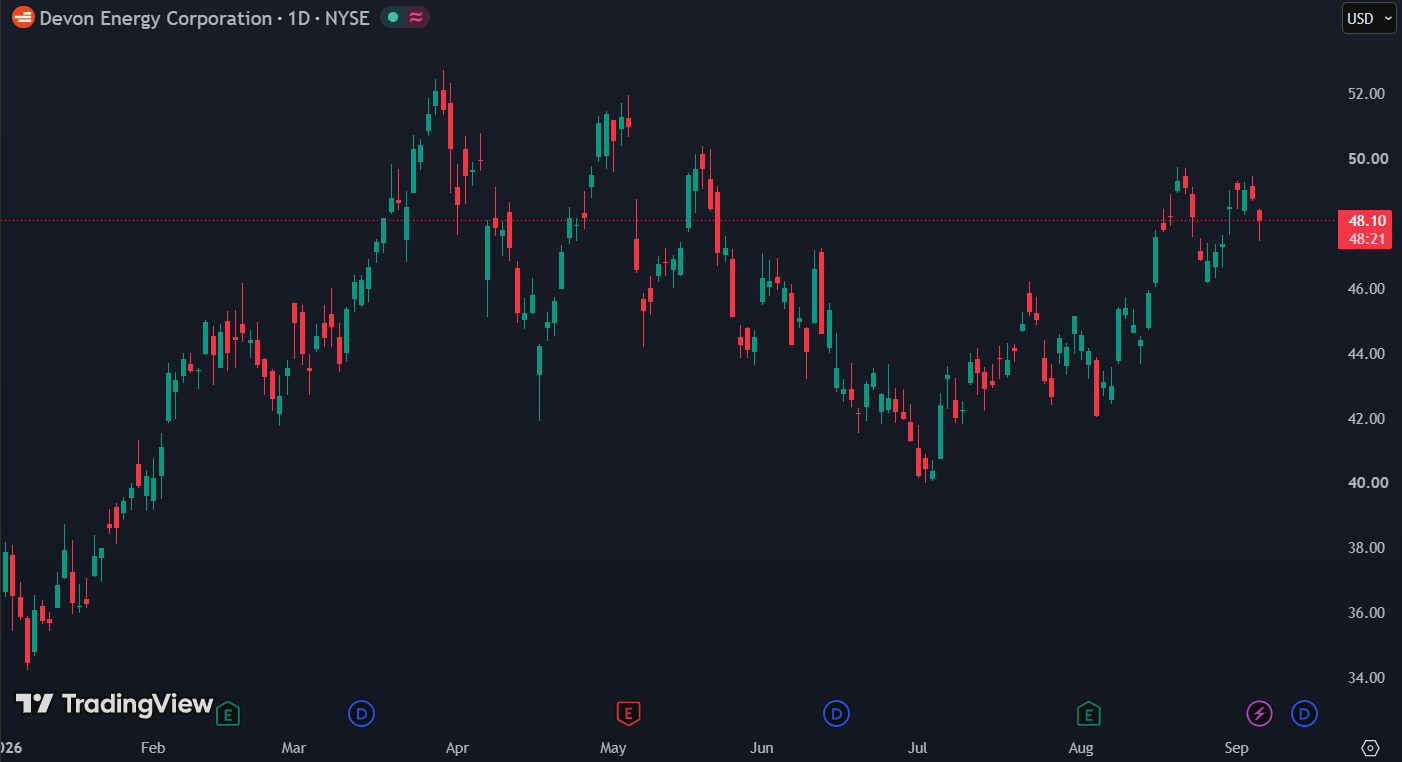The height and width of the screenshot is (762, 1402).
Task: Click the 52.00 price axis label
Action: (x=1366, y=94)
